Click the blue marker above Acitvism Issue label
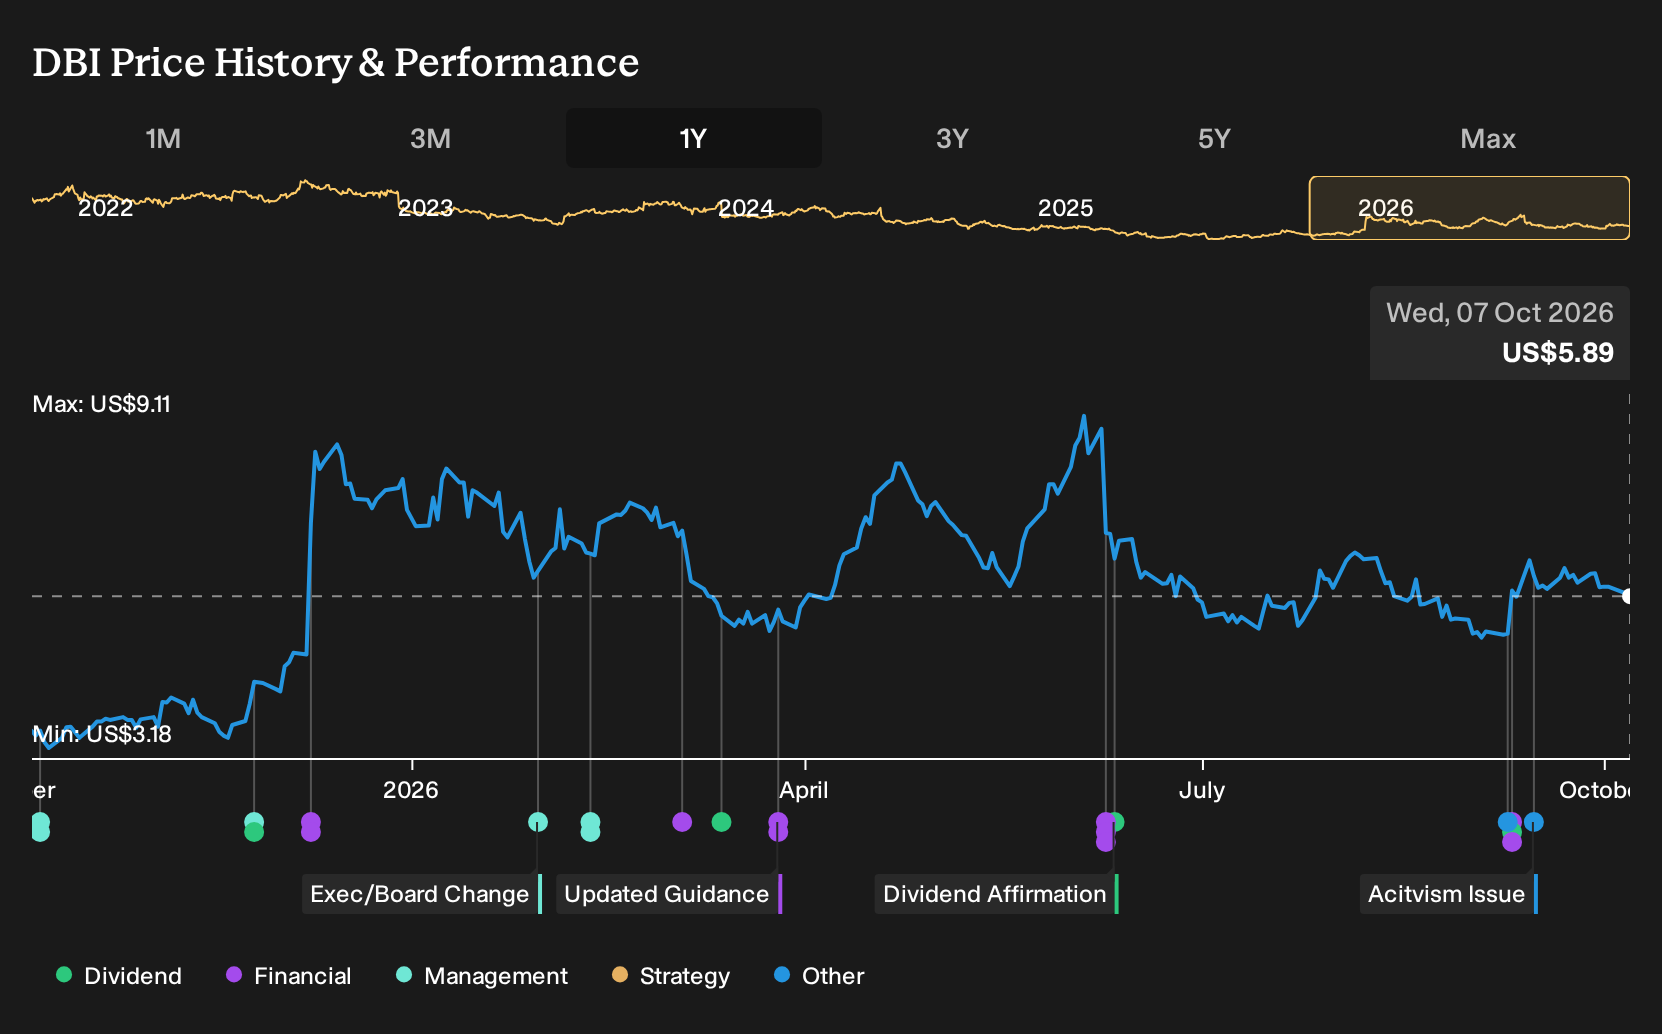The width and height of the screenshot is (1662, 1034). 1534,822
